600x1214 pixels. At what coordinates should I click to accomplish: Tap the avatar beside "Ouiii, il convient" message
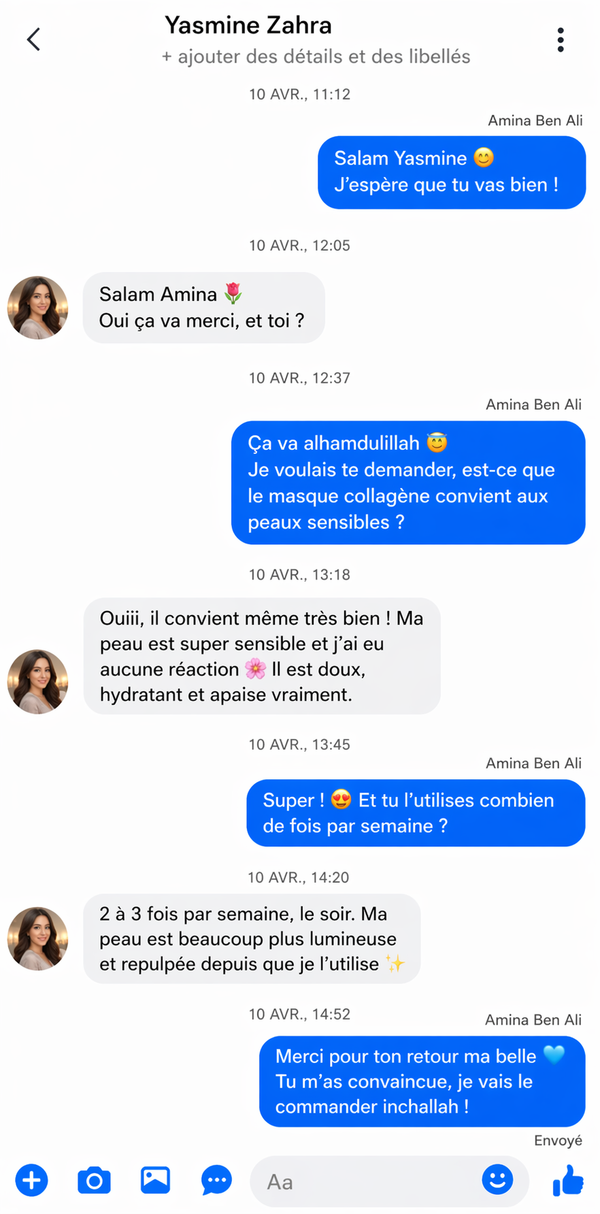(38, 682)
